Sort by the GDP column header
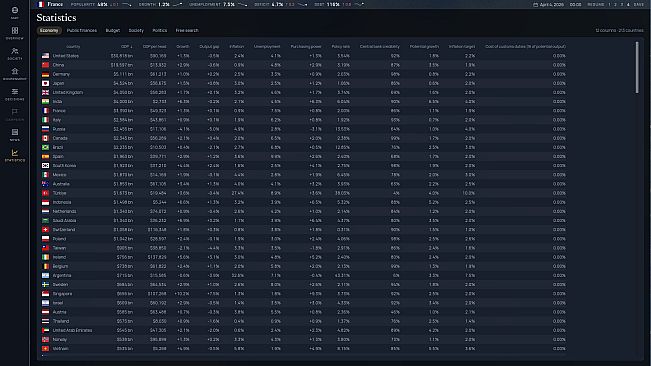 click(x=127, y=46)
